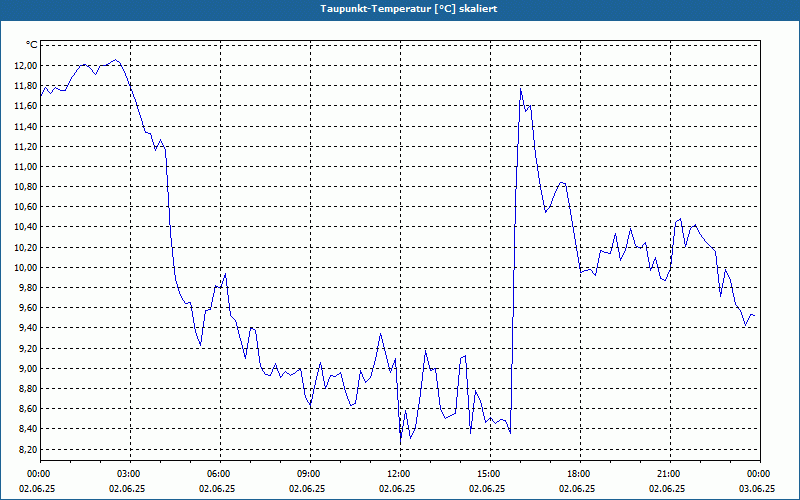800x500 pixels.
Task: Click the 12,00 y-axis label
Action: click(x=26, y=66)
